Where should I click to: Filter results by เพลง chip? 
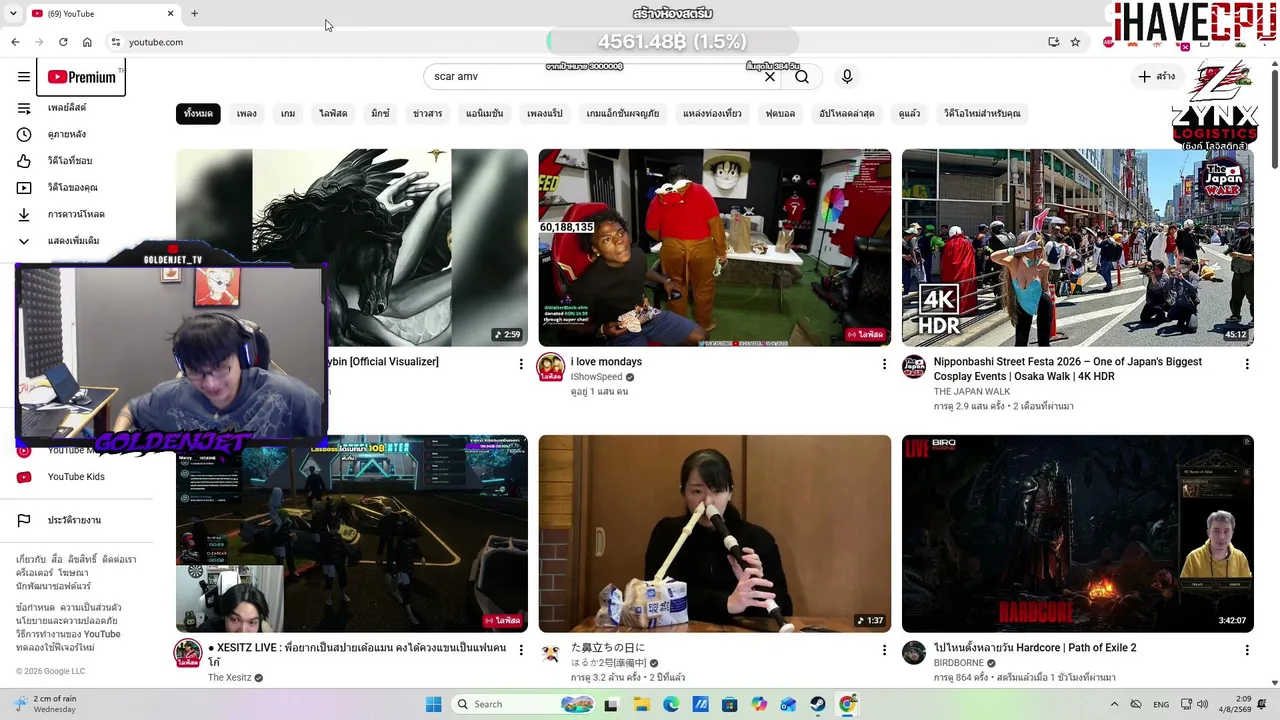click(x=247, y=113)
